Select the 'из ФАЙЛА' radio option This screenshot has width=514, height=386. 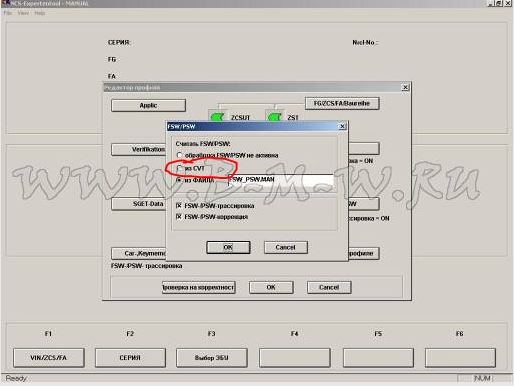[x=179, y=180]
